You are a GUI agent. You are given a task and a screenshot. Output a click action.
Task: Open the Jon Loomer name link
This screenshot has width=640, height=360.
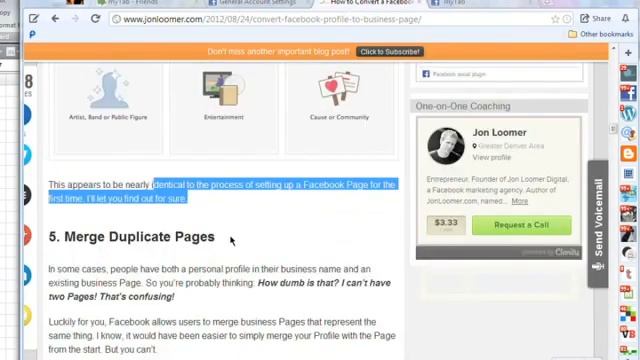tap(500, 133)
